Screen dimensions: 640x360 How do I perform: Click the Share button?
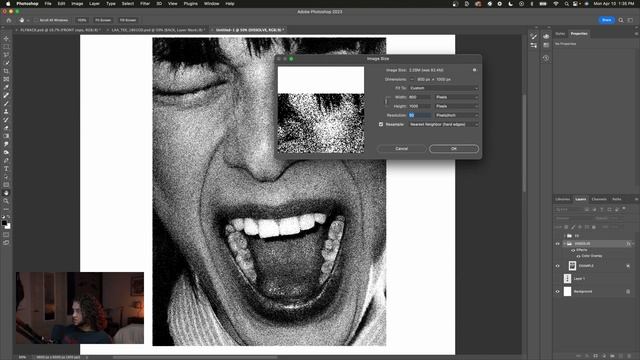(607, 20)
